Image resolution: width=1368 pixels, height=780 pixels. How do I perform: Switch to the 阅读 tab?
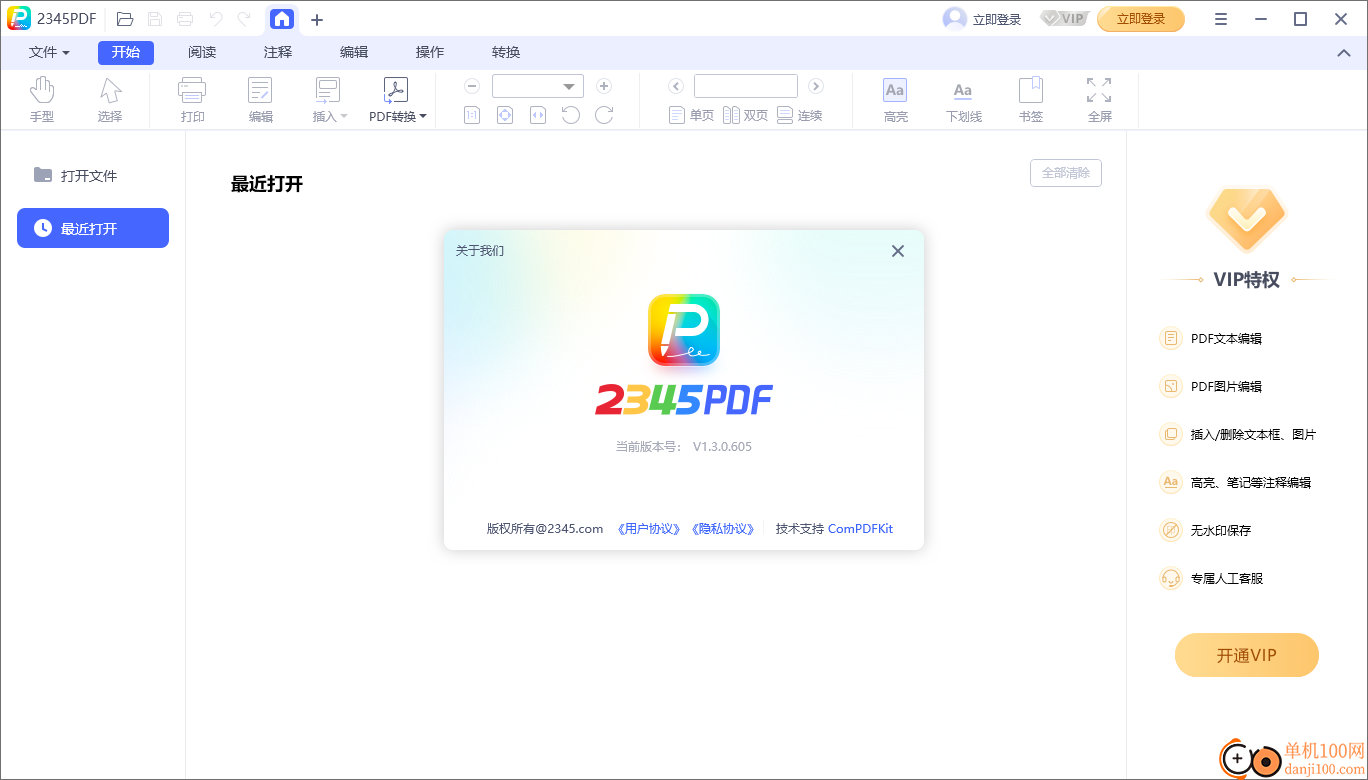pos(202,52)
